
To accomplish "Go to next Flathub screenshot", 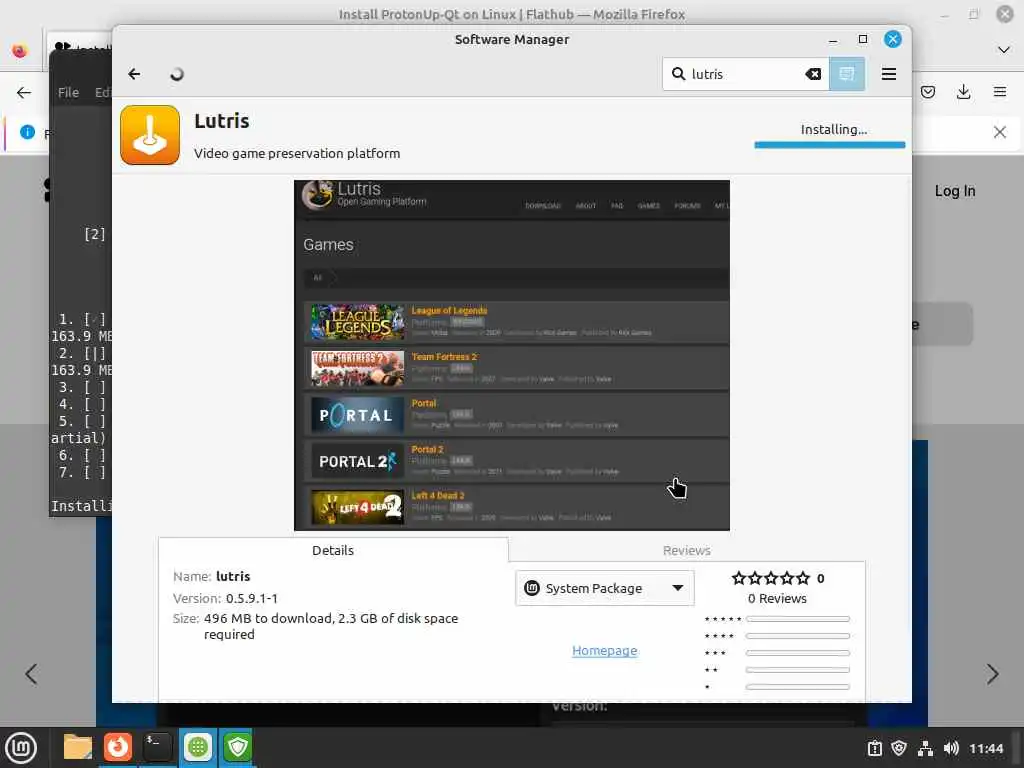I will pyautogui.click(x=992, y=674).
